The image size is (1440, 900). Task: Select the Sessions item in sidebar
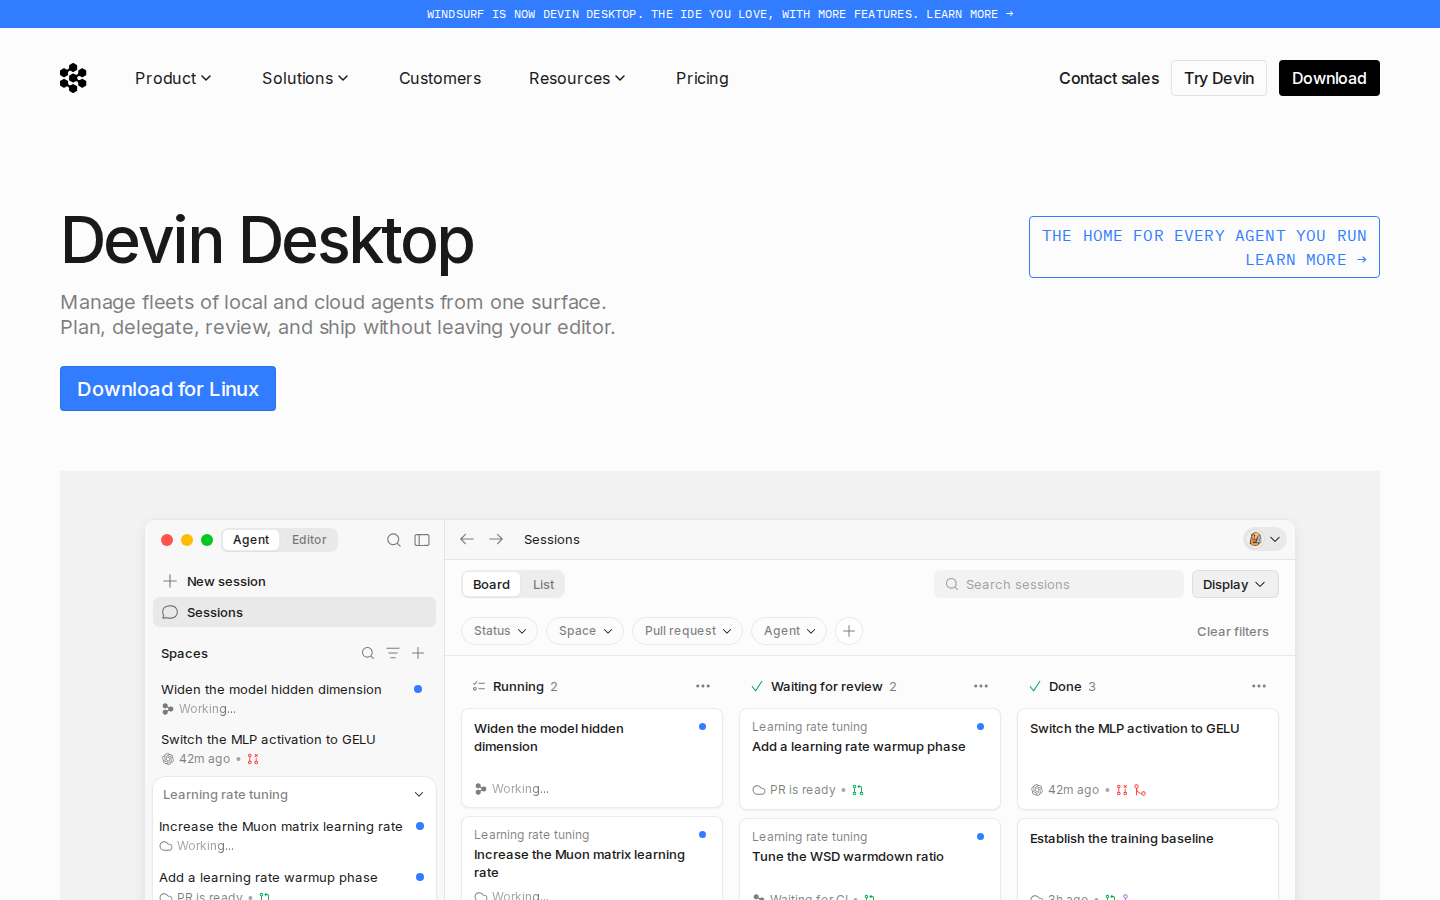tap(294, 612)
